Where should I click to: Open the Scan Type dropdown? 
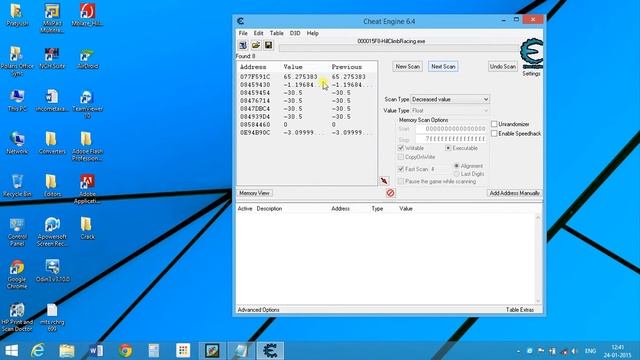[450, 99]
